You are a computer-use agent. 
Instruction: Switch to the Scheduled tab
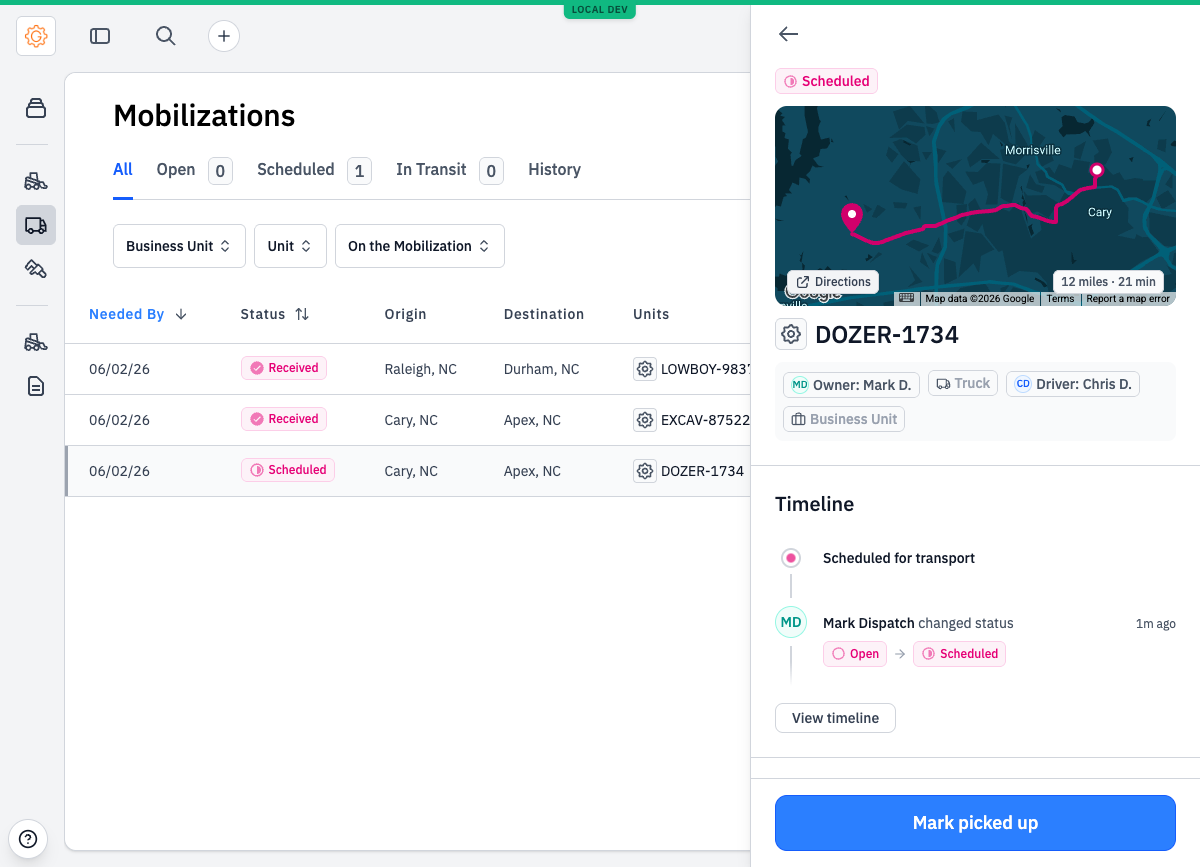(314, 170)
